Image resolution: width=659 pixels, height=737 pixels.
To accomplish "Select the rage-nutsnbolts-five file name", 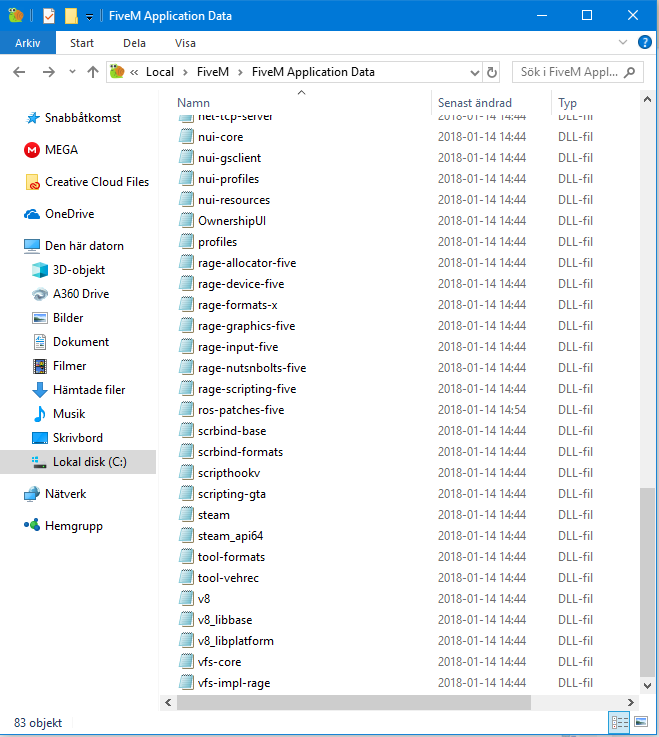I will 252,368.
